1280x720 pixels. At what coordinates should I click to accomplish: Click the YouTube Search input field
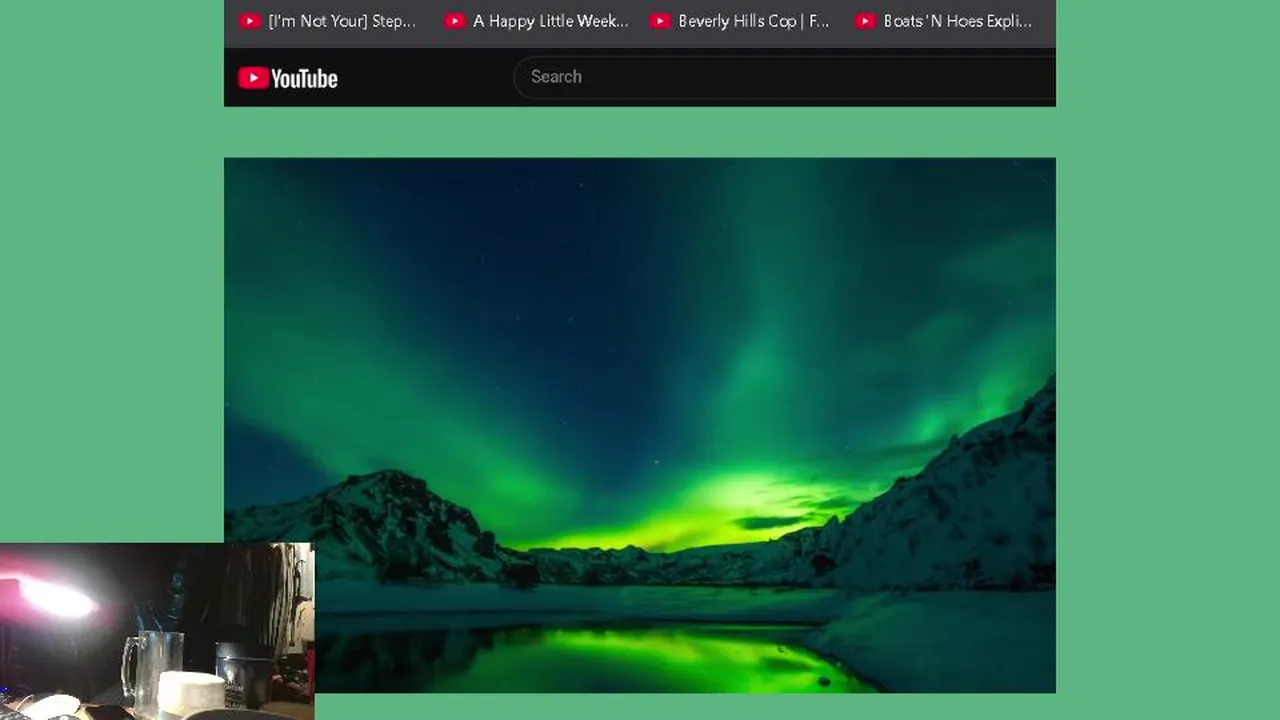(785, 77)
